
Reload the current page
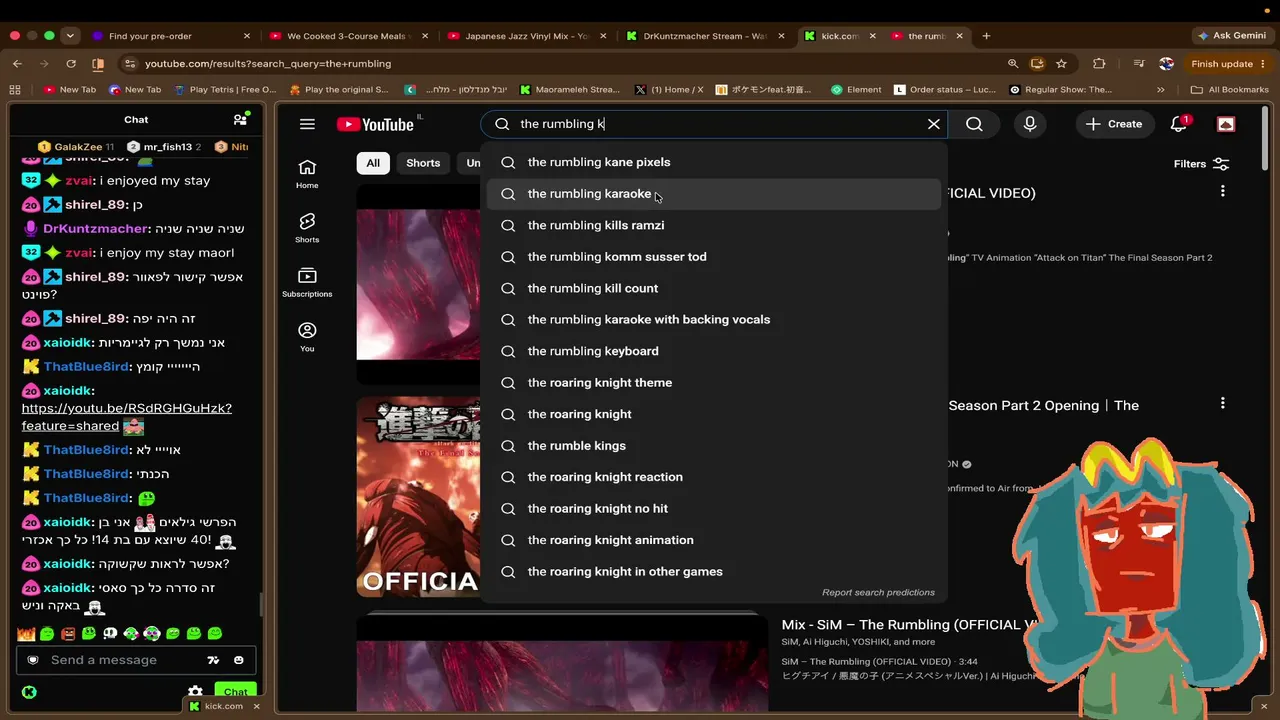[x=71, y=64]
